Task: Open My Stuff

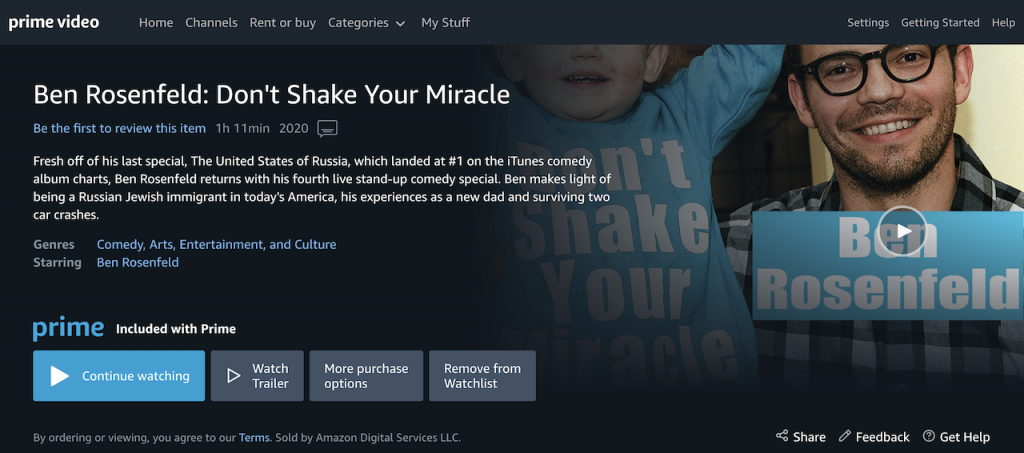Action: (445, 22)
